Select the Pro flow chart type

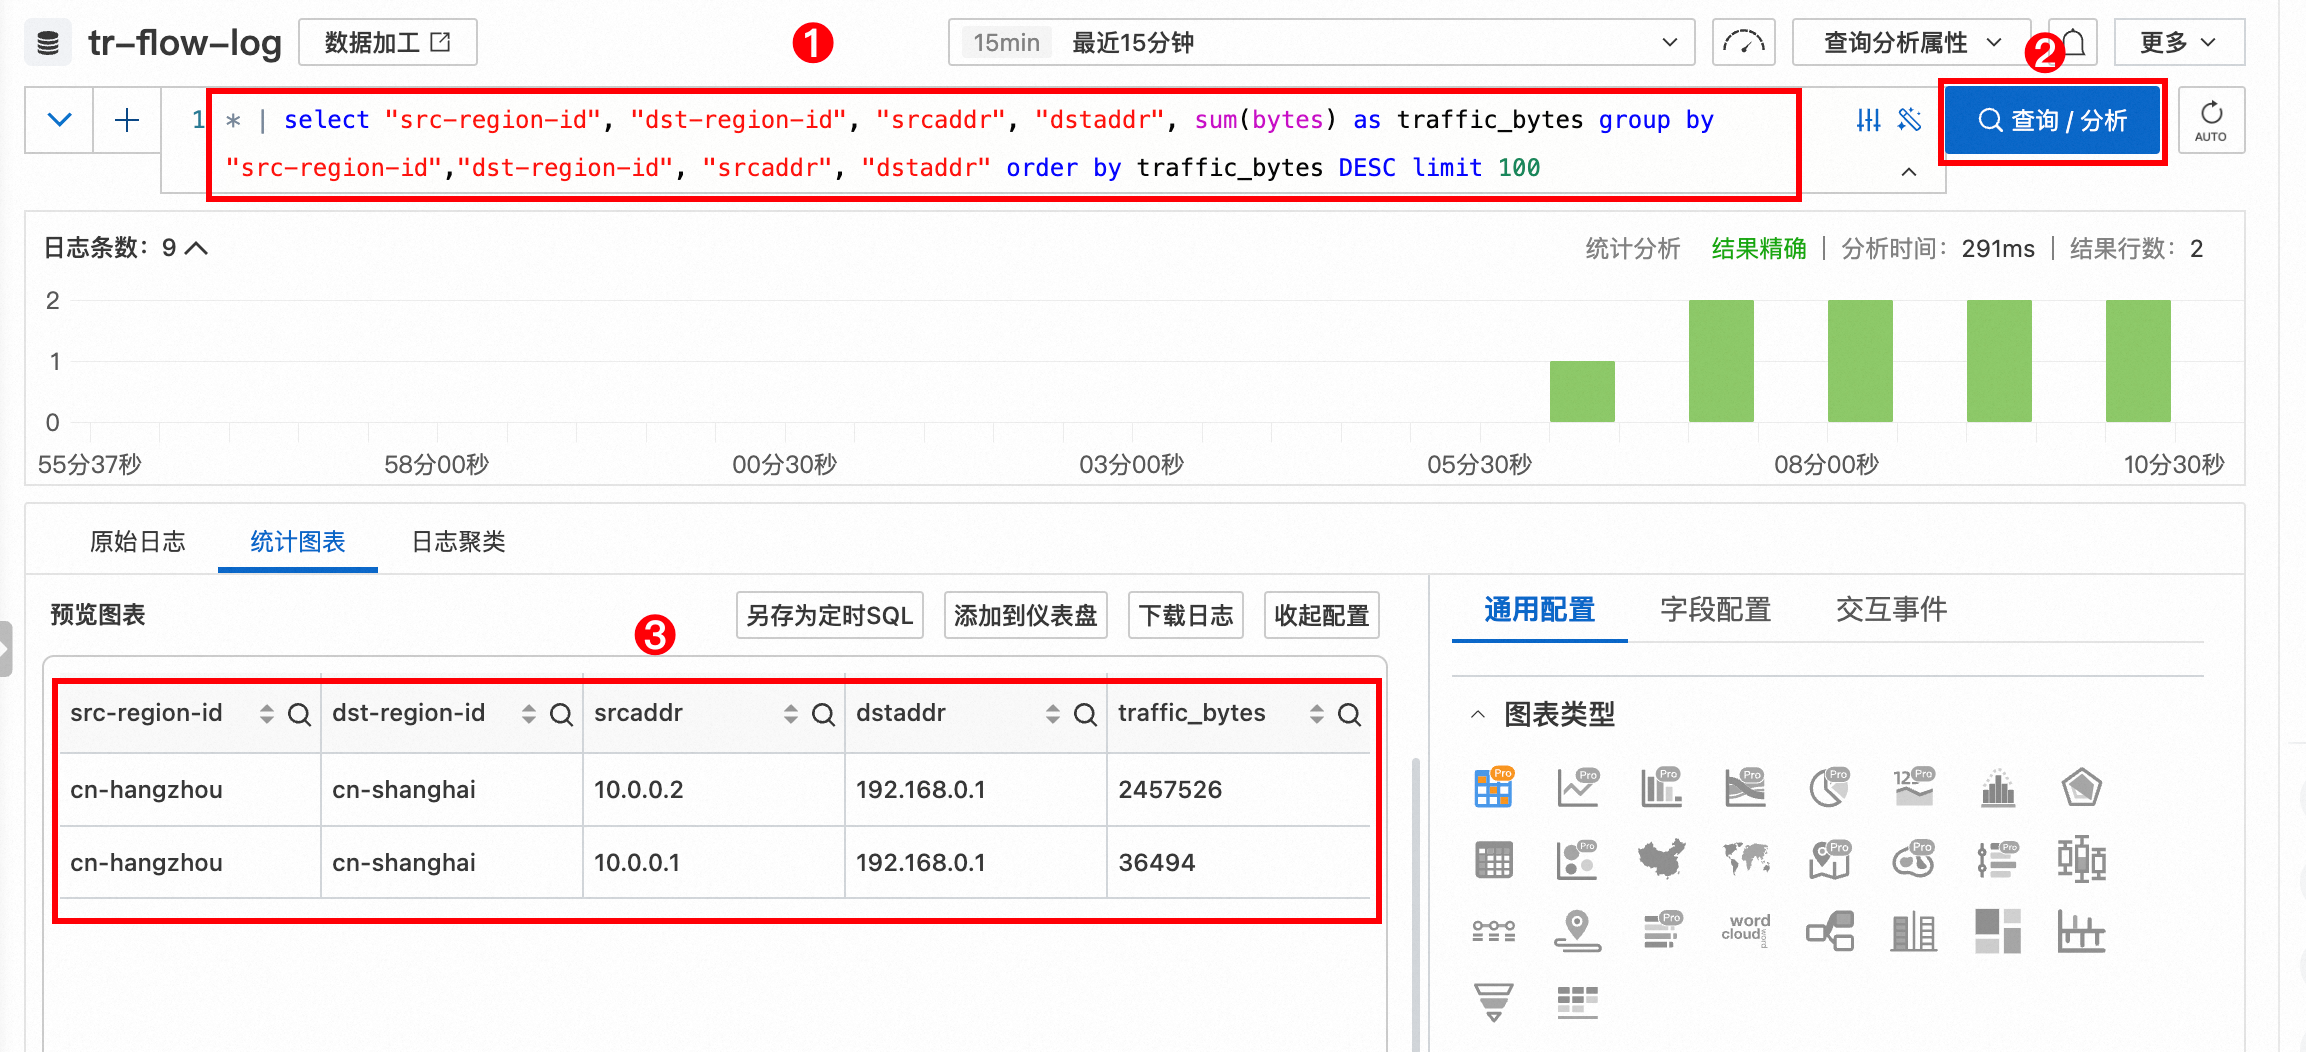tap(1745, 787)
